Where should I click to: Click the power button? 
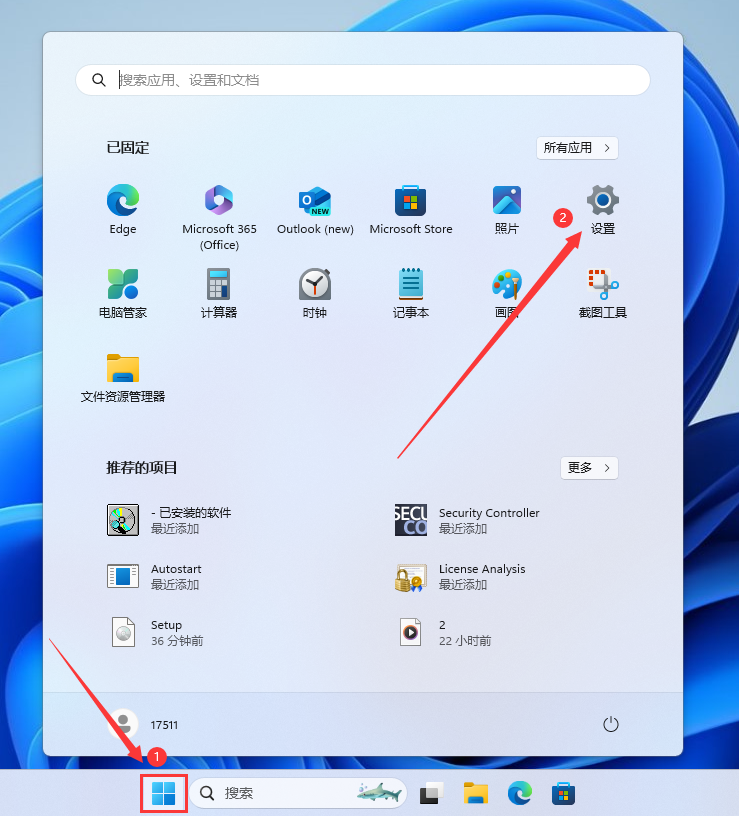point(611,724)
